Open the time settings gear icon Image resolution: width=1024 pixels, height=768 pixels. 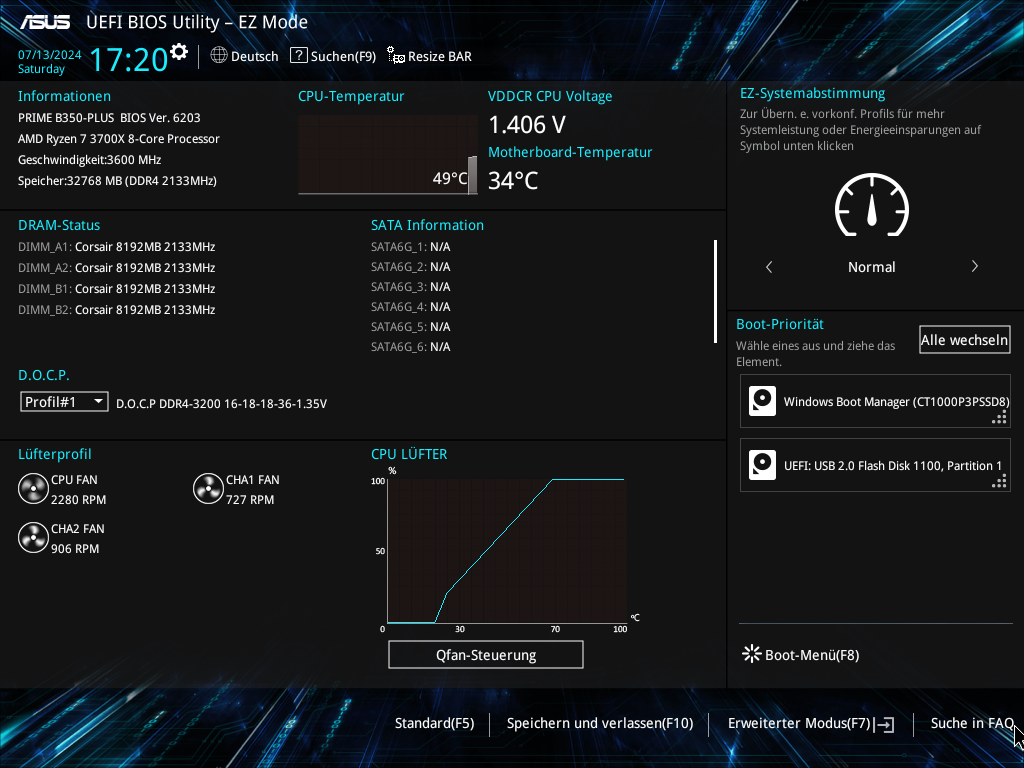[x=179, y=52]
